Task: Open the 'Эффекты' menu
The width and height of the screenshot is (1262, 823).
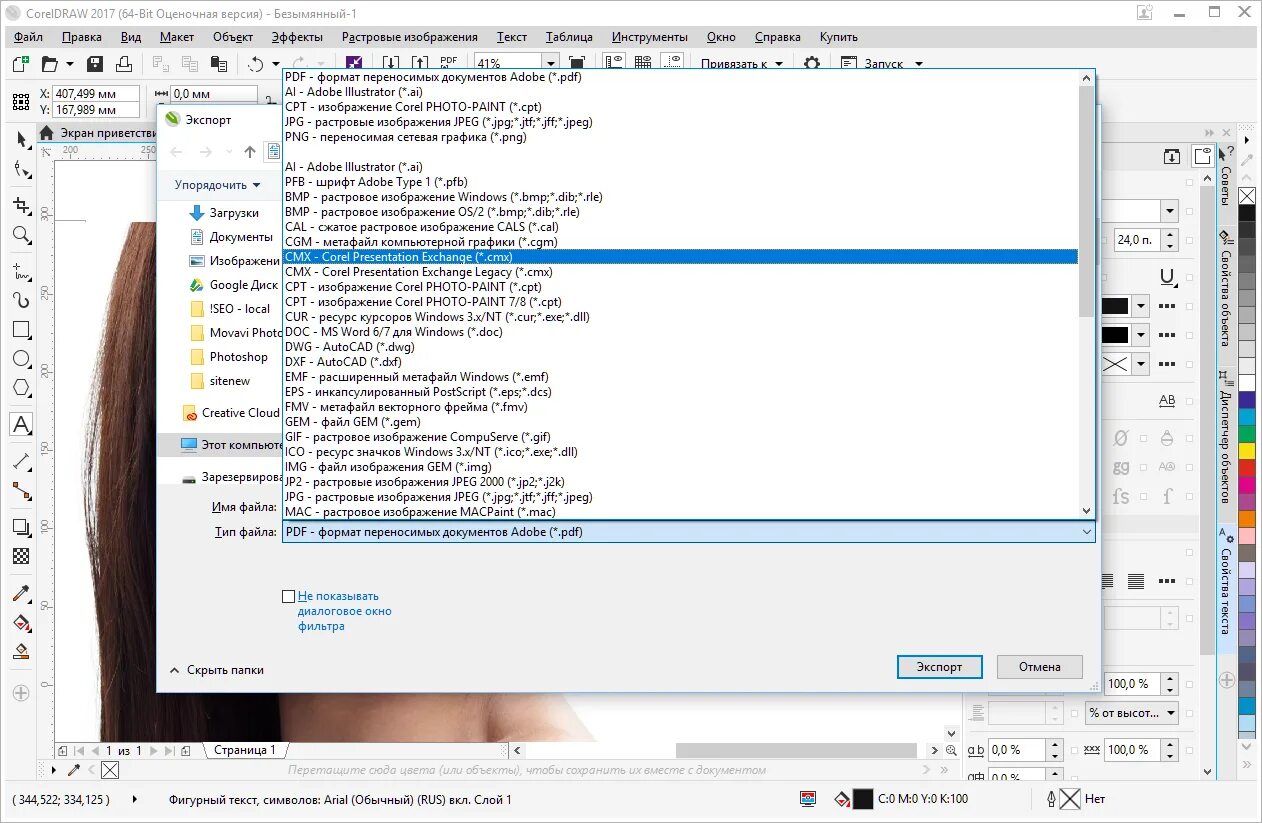Action: 297,37
